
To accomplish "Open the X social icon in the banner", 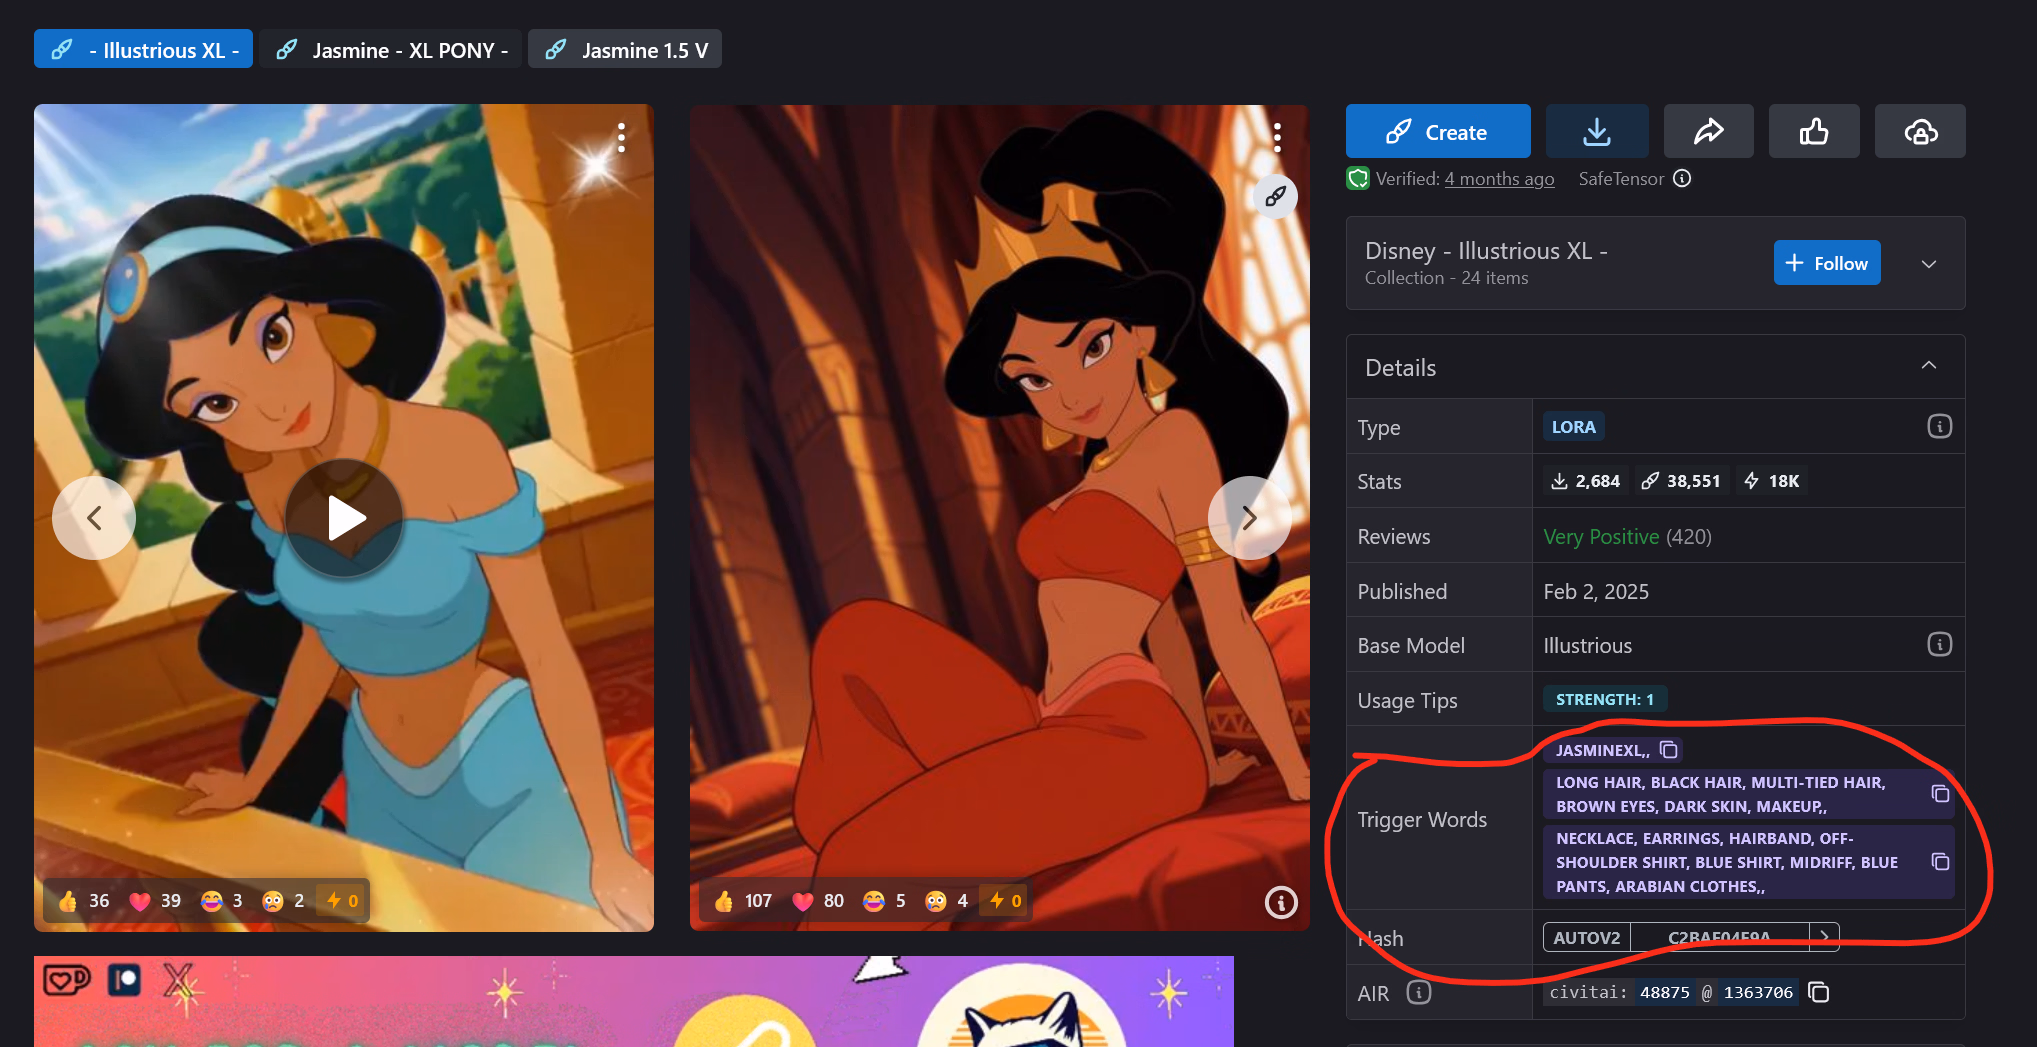I will click(178, 981).
